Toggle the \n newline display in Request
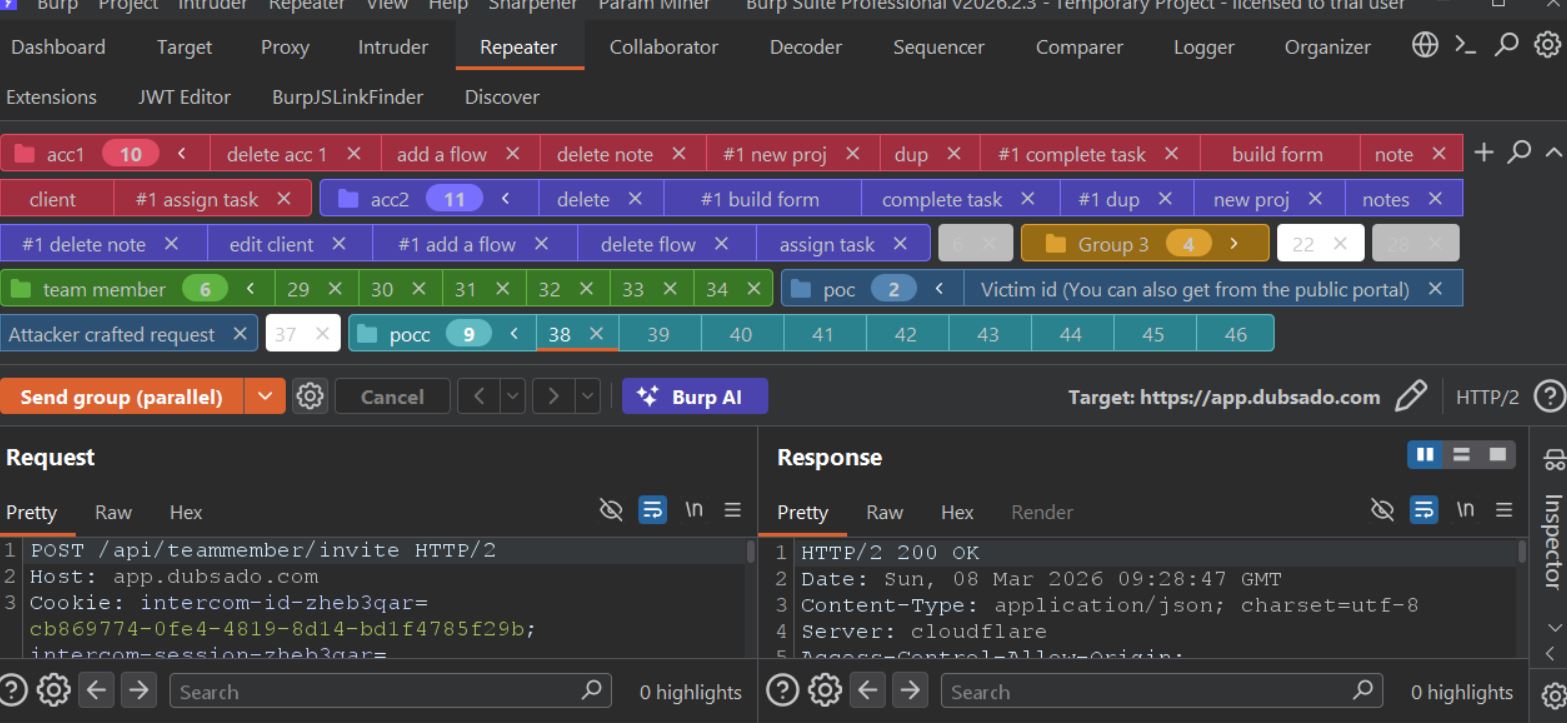 (x=693, y=512)
